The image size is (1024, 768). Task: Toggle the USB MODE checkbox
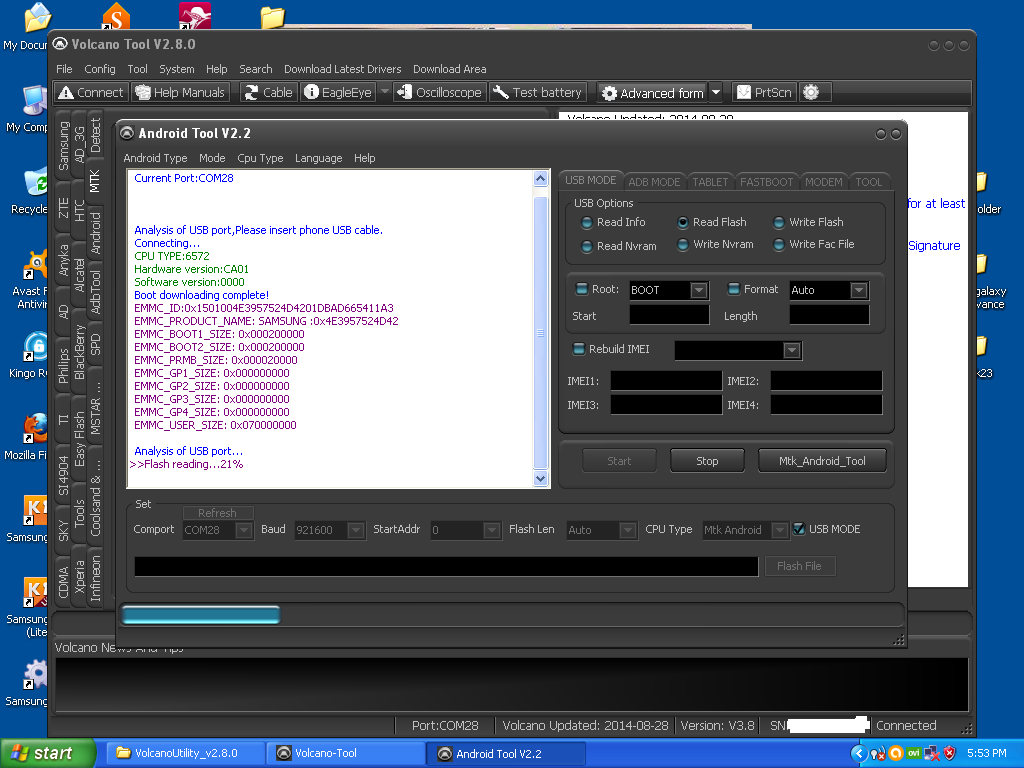click(x=799, y=529)
